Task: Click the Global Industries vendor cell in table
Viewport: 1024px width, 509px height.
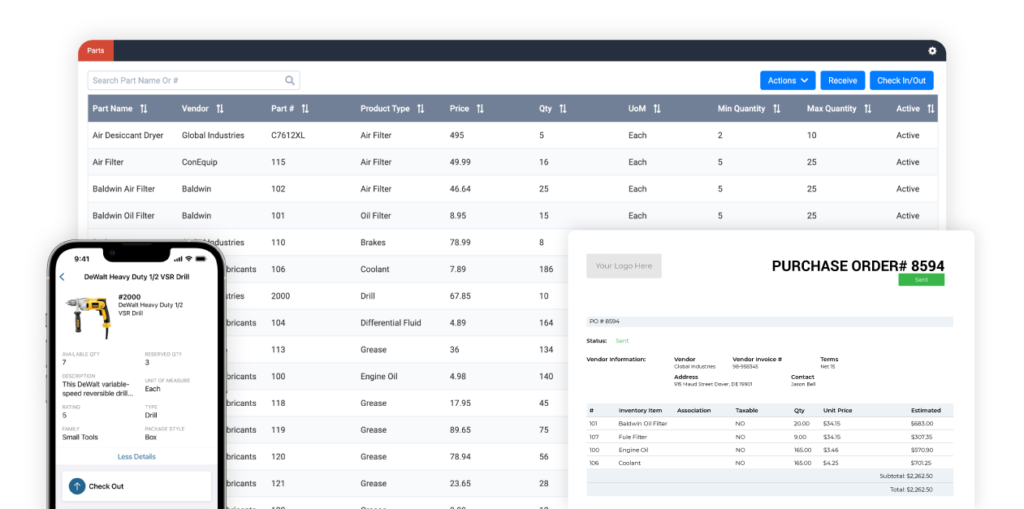Action: point(213,135)
